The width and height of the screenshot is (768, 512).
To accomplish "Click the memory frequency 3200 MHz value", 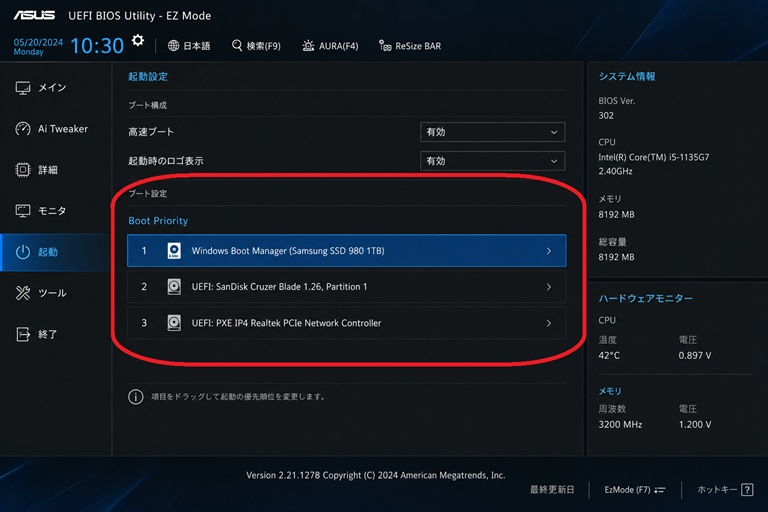I will click(620, 424).
